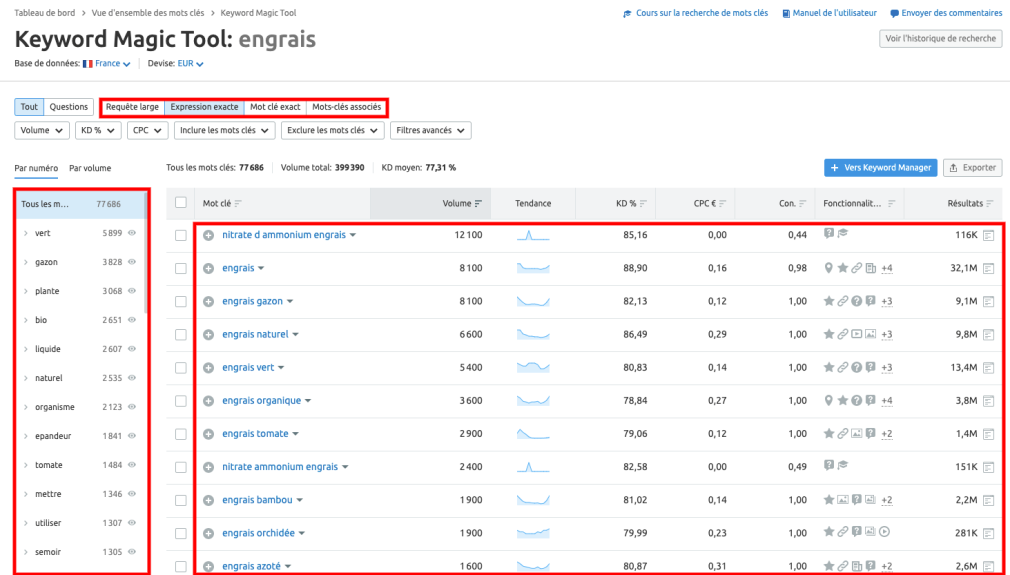Open 'Filtres avancés' dropdown
The image size is (1010, 575).
point(430,130)
